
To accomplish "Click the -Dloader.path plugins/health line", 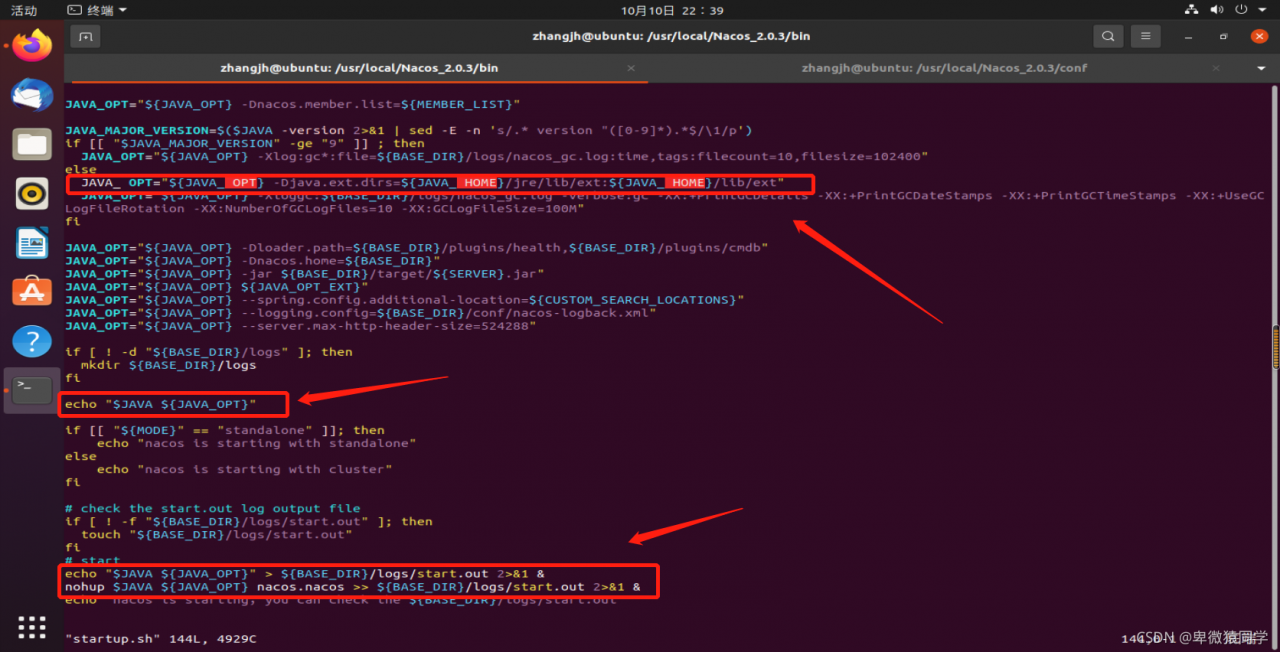I will [416, 247].
